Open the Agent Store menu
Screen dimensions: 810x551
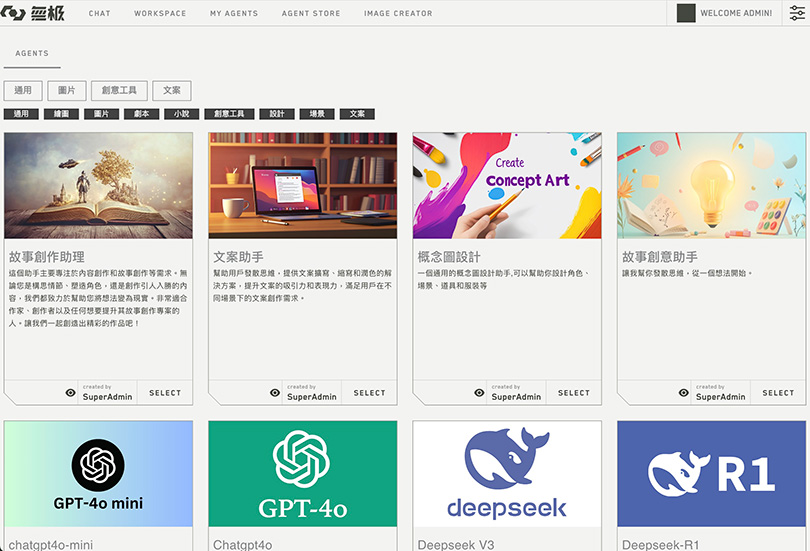311,14
